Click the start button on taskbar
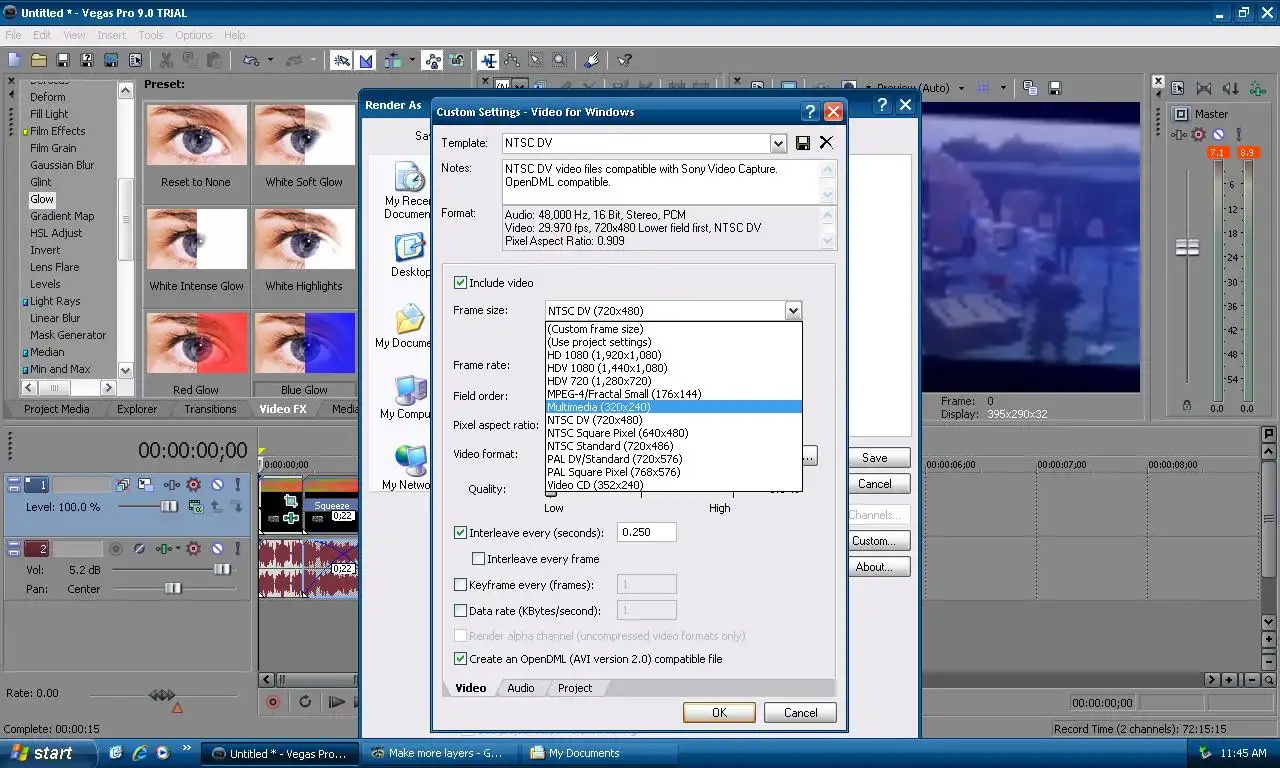 point(47,753)
